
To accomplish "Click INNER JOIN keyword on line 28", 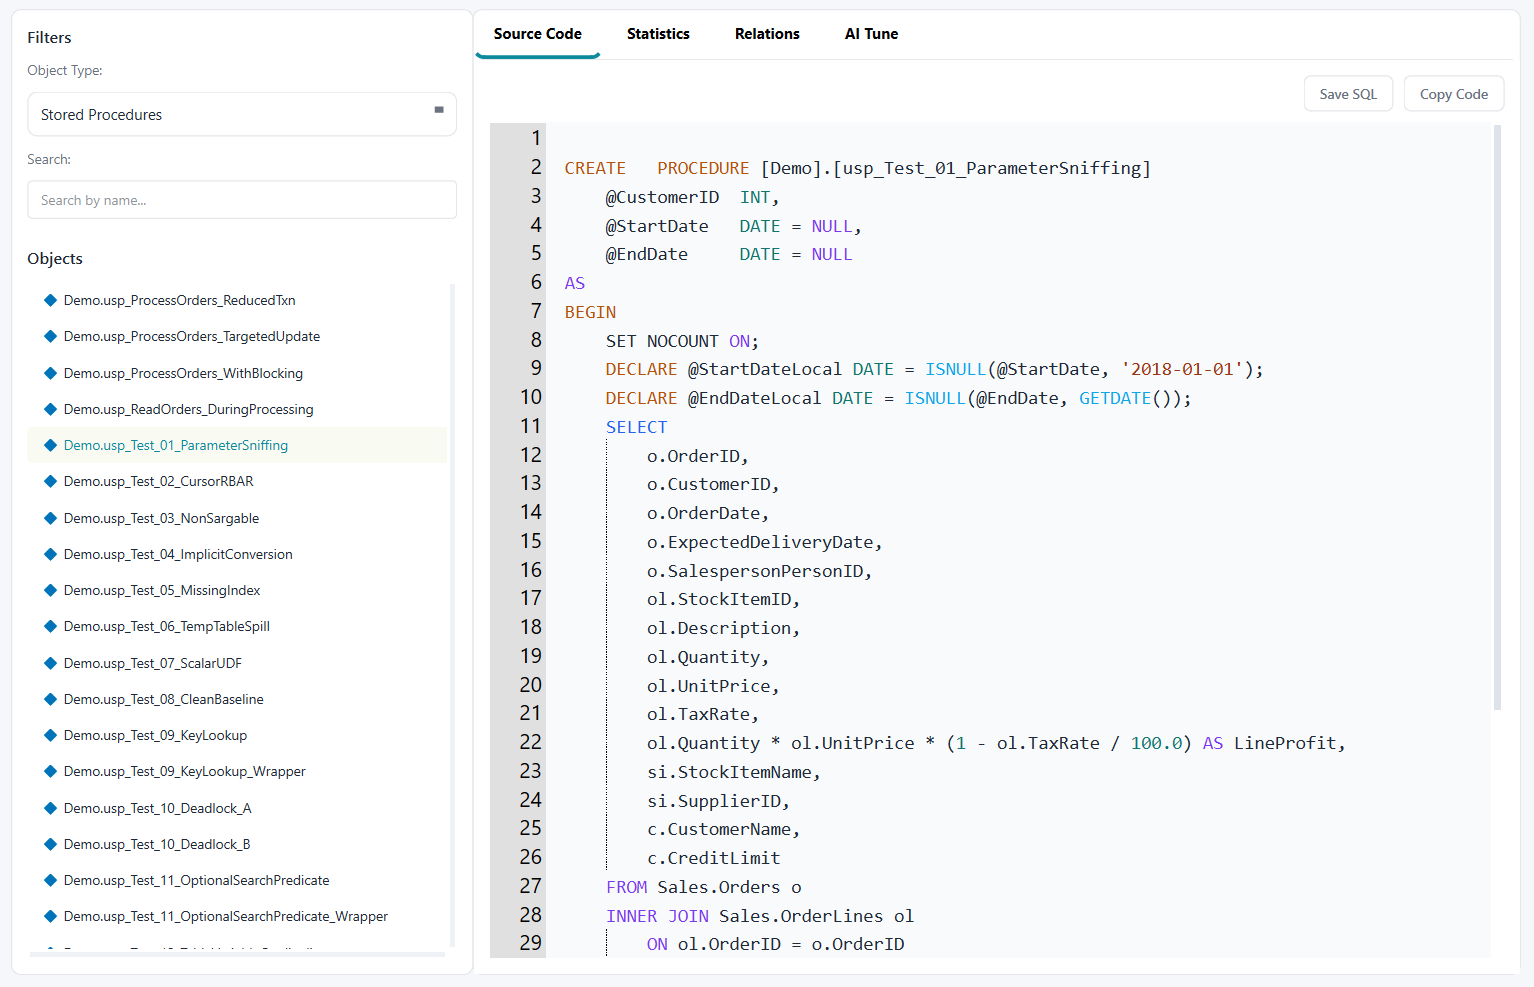I will pyautogui.click(x=657, y=916).
